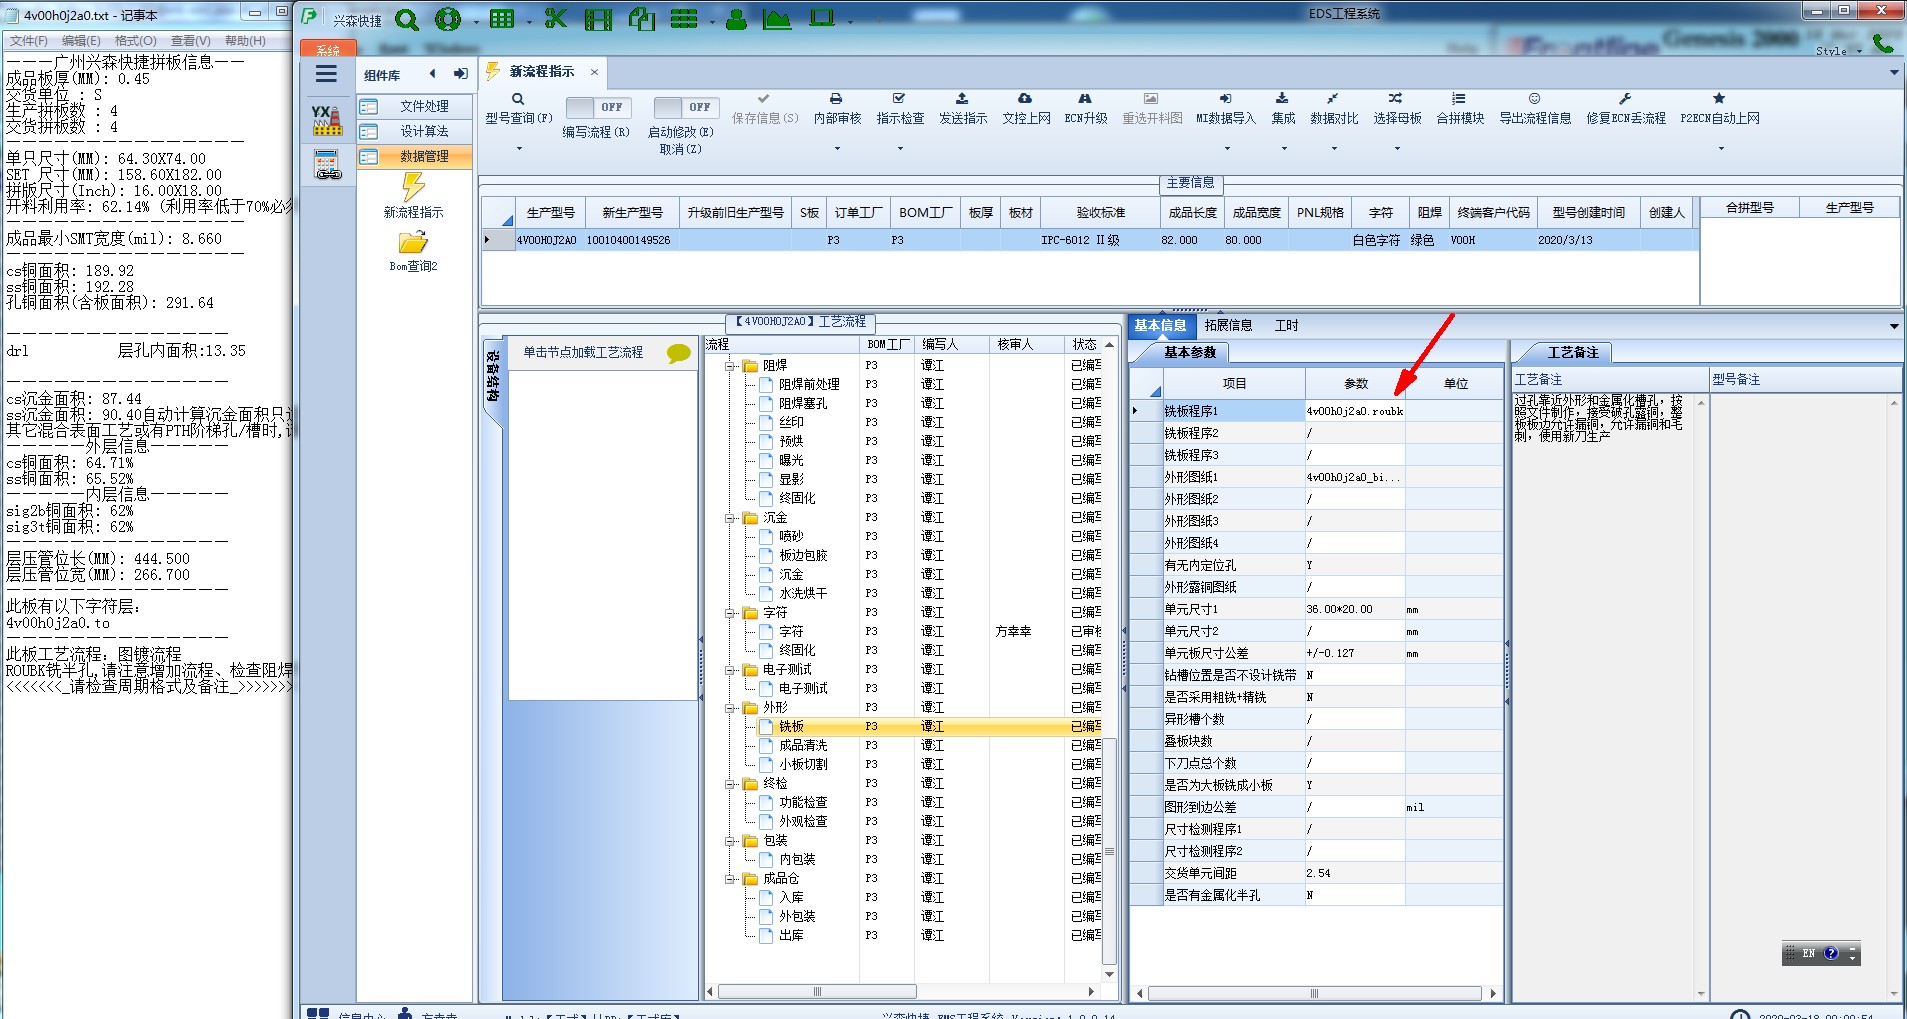Screen dimensions: 1907x1019
Task: Switch to the 拓展信息 tab
Action: 1228,326
